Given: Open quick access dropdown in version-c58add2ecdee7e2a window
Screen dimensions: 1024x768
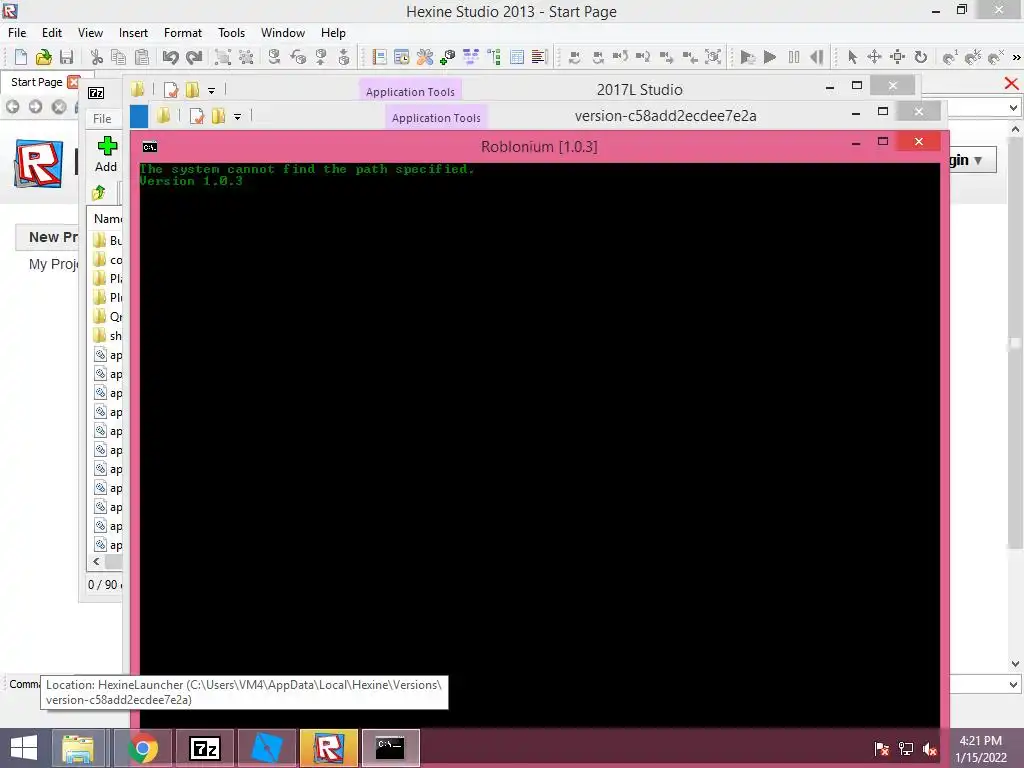Looking at the screenshot, I should click(237, 117).
